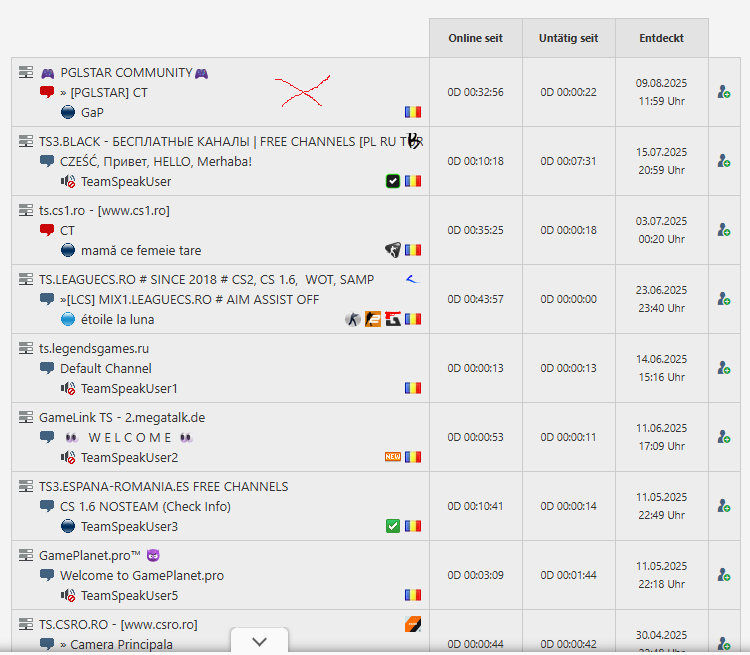The image size is (750, 655).
Task: Expand list with the bottom chevron-down button
Action: click(259, 641)
